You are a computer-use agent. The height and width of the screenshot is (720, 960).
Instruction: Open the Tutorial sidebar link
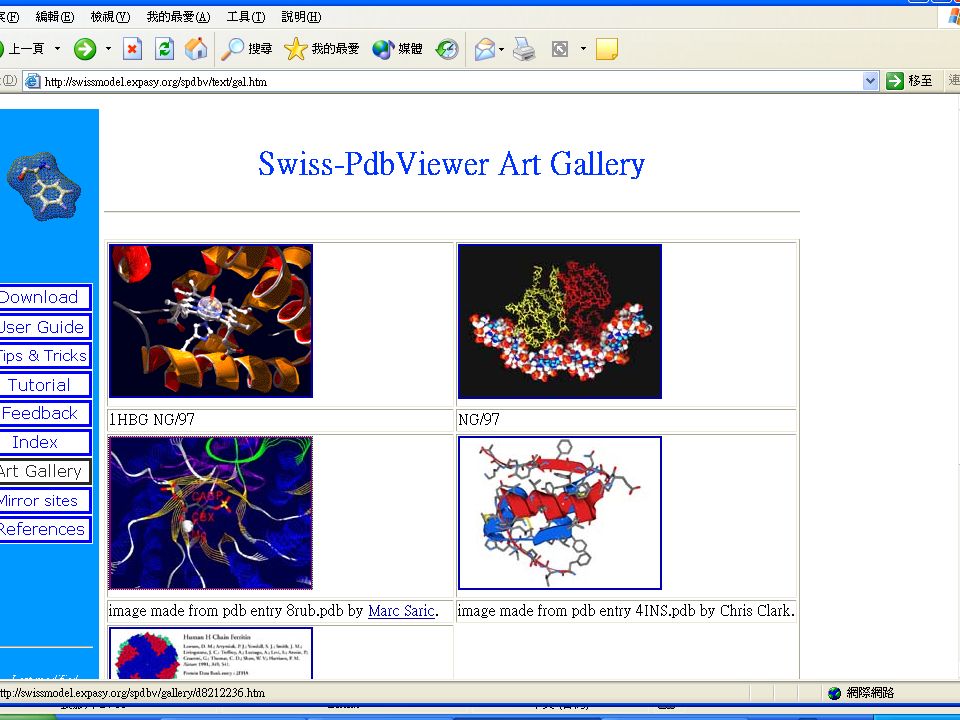pyautogui.click(x=44, y=384)
